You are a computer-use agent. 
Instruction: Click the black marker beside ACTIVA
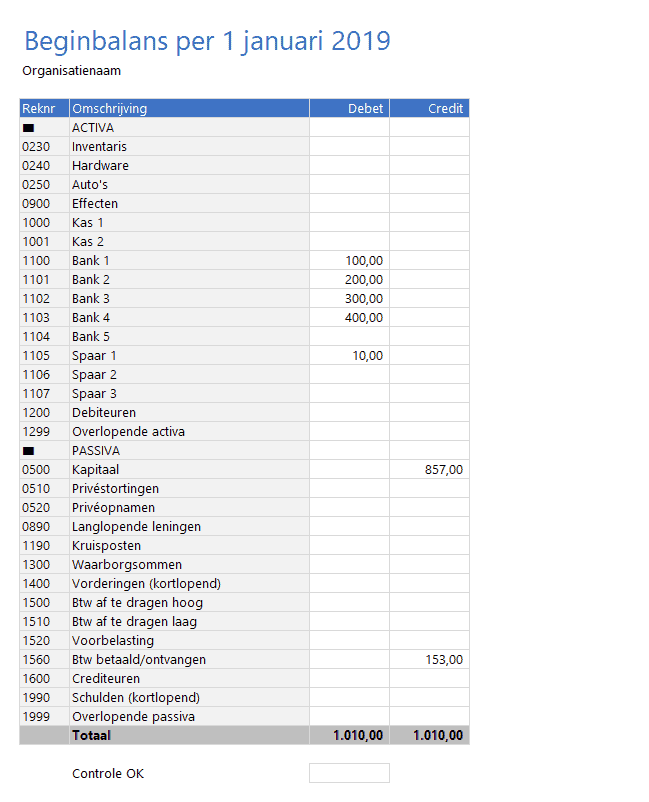28,128
